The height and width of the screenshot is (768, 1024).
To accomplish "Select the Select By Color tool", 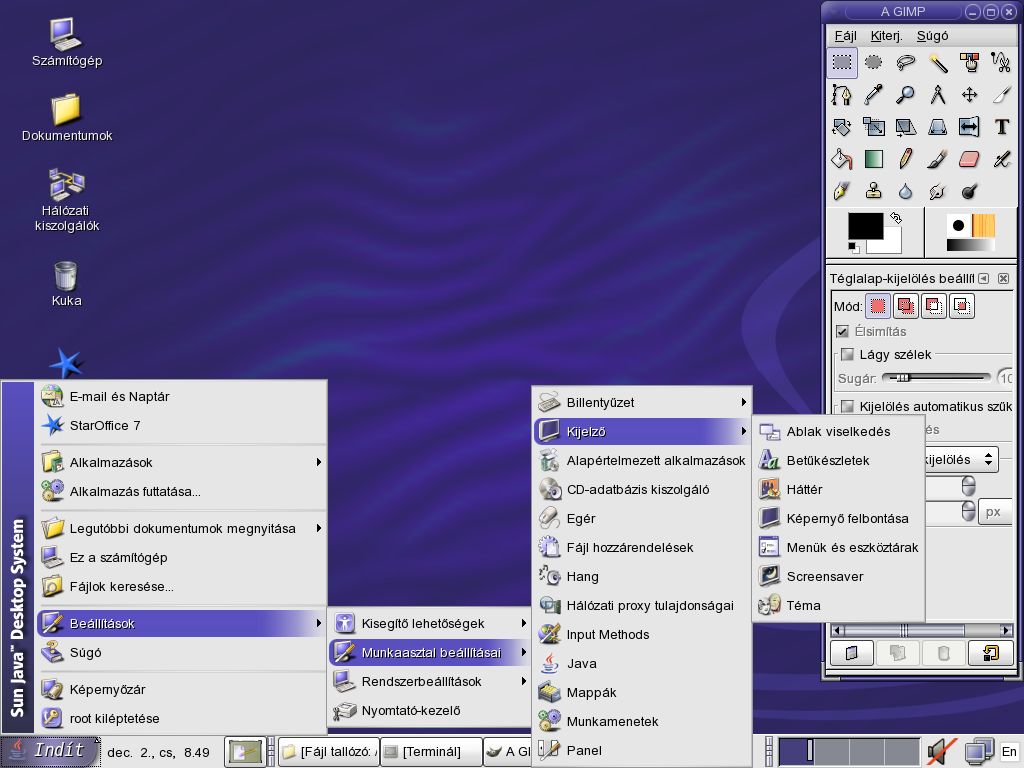I will [x=969, y=63].
